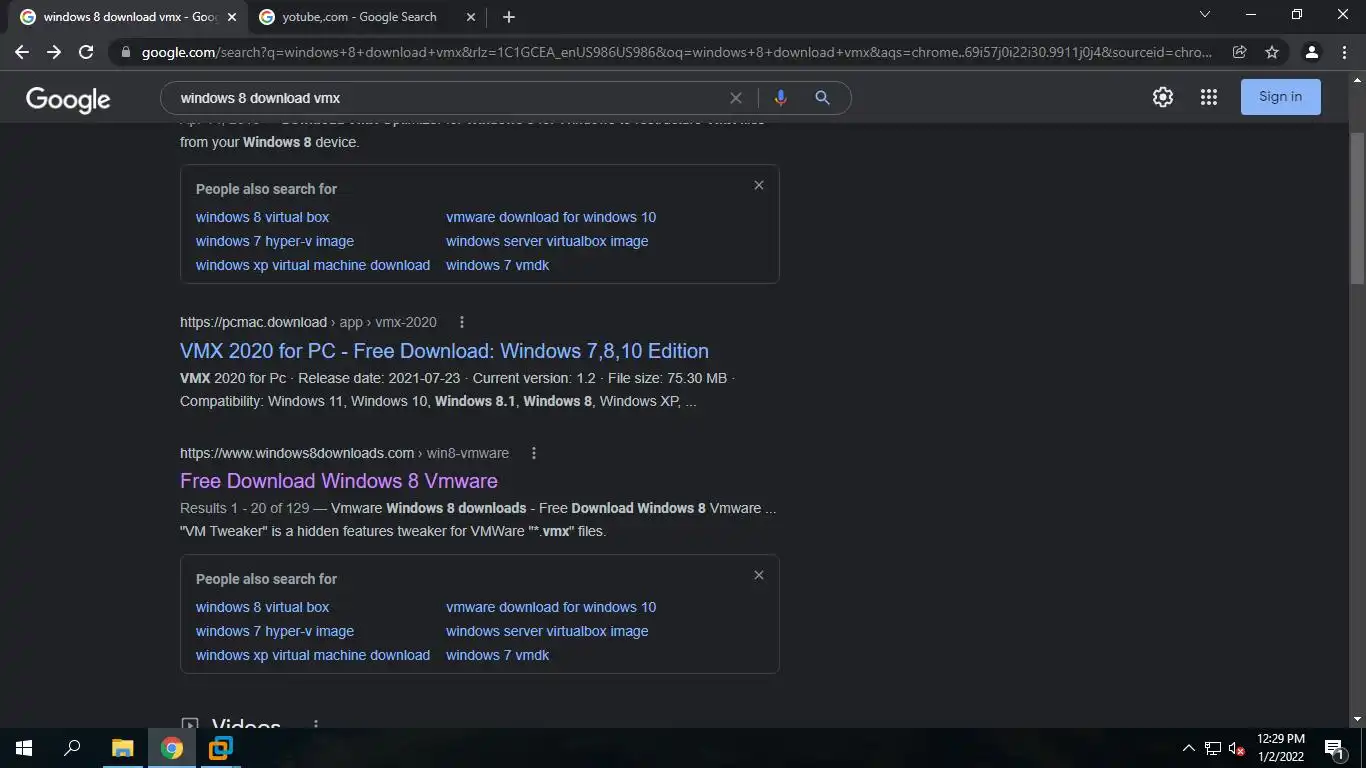This screenshot has width=1366, height=768.
Task: Open 'windows xp virtual machine download' upper suggestion
Action: point(313,265)
